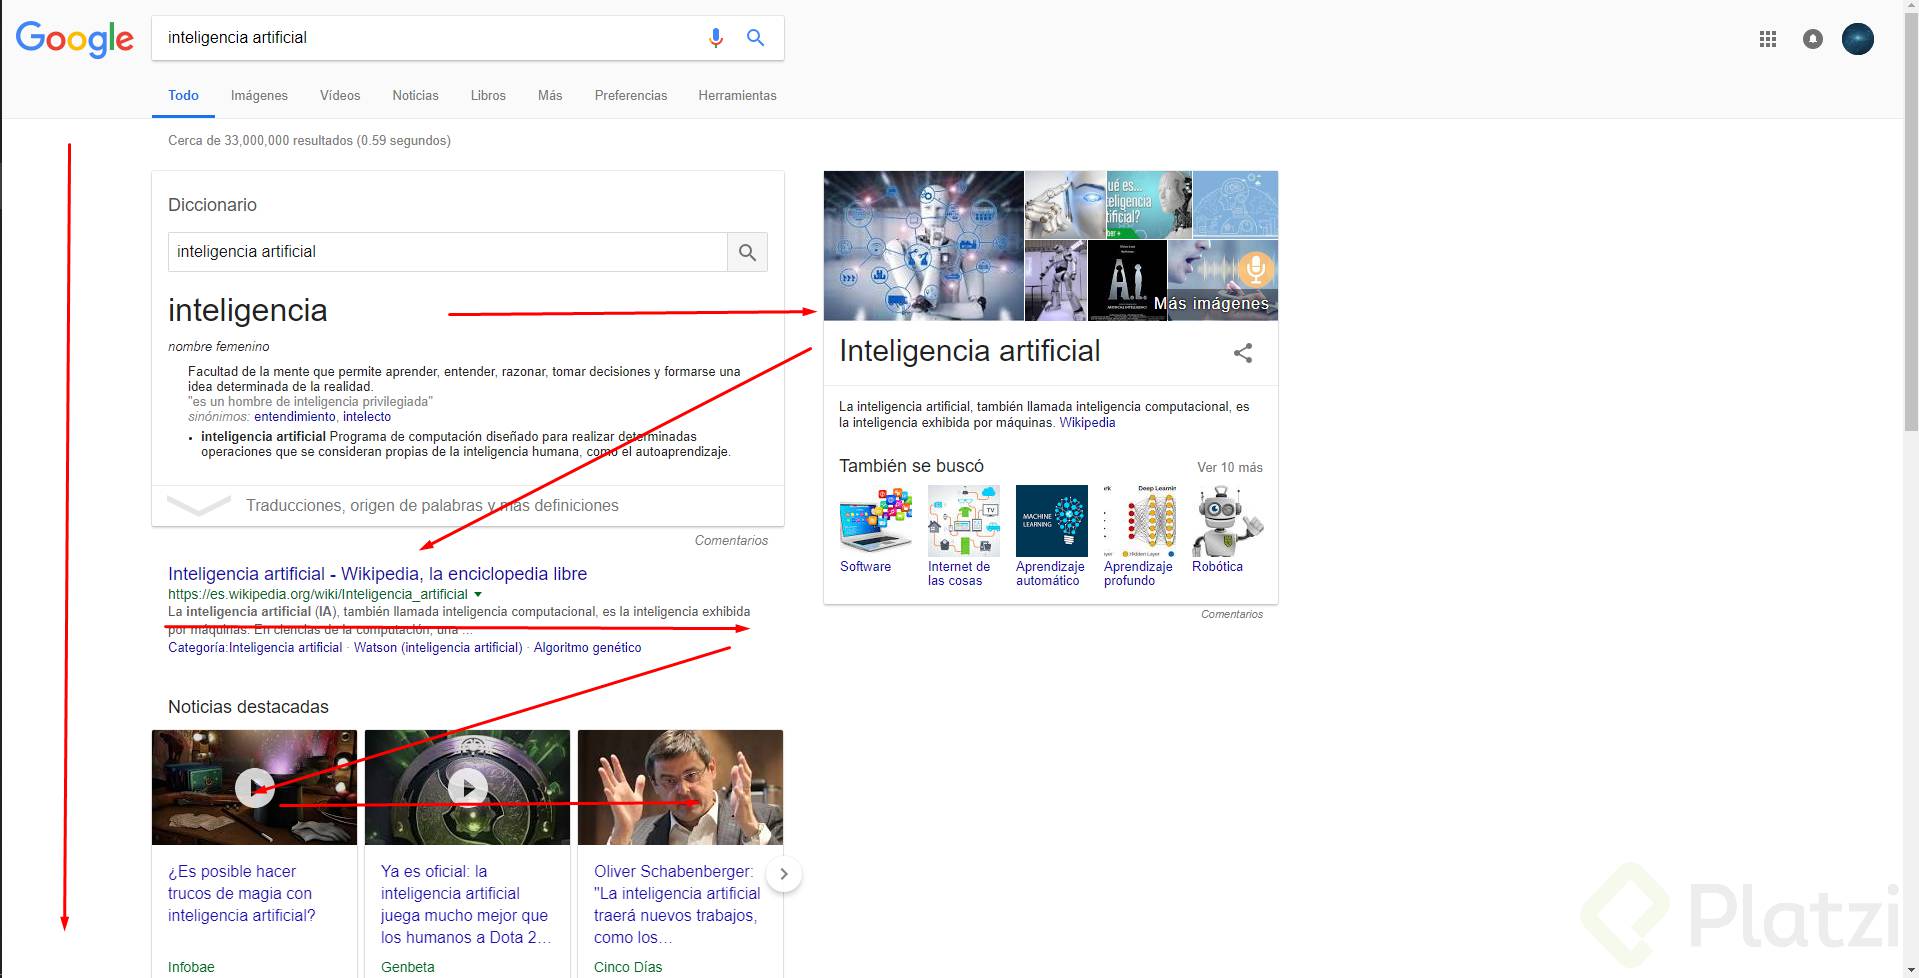
Task: Click the results count text
Action: coord(309,141)
